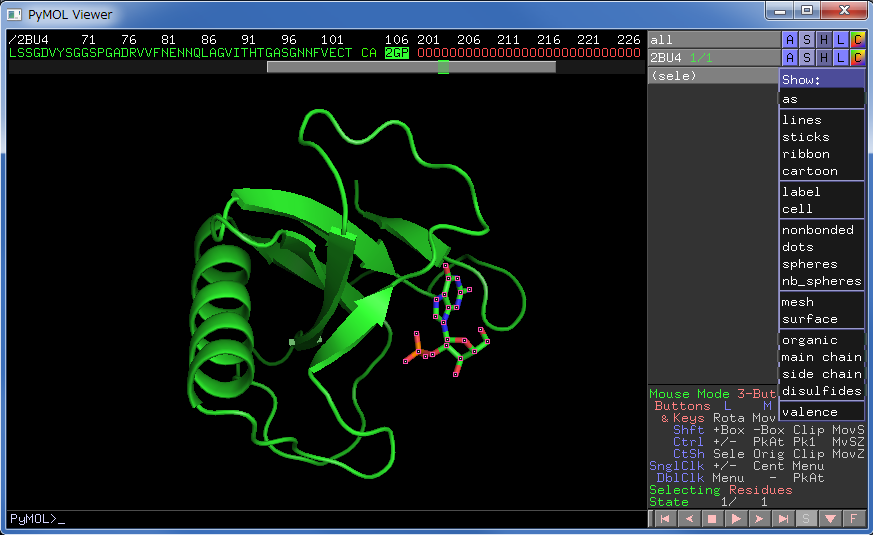This screenshot has height=535, width=873.
Task: Expand the down-arrow menu in playback bar
Action: click(x=830, y=519)
